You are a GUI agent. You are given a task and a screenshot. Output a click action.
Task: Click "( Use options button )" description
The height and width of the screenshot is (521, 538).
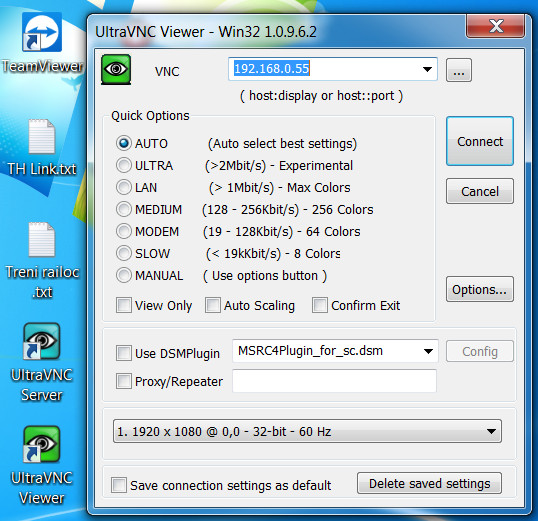265,276
